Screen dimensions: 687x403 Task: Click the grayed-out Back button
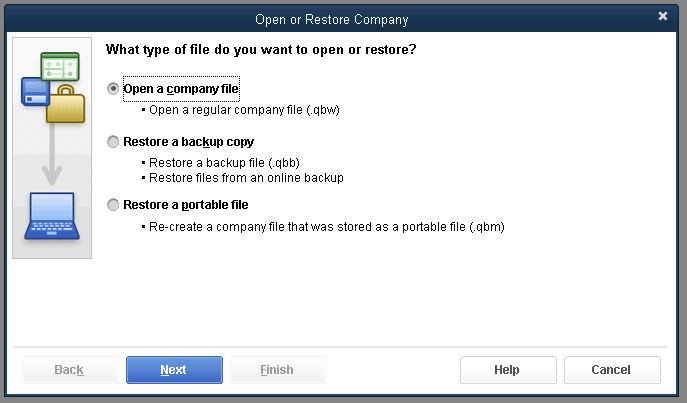70,370
